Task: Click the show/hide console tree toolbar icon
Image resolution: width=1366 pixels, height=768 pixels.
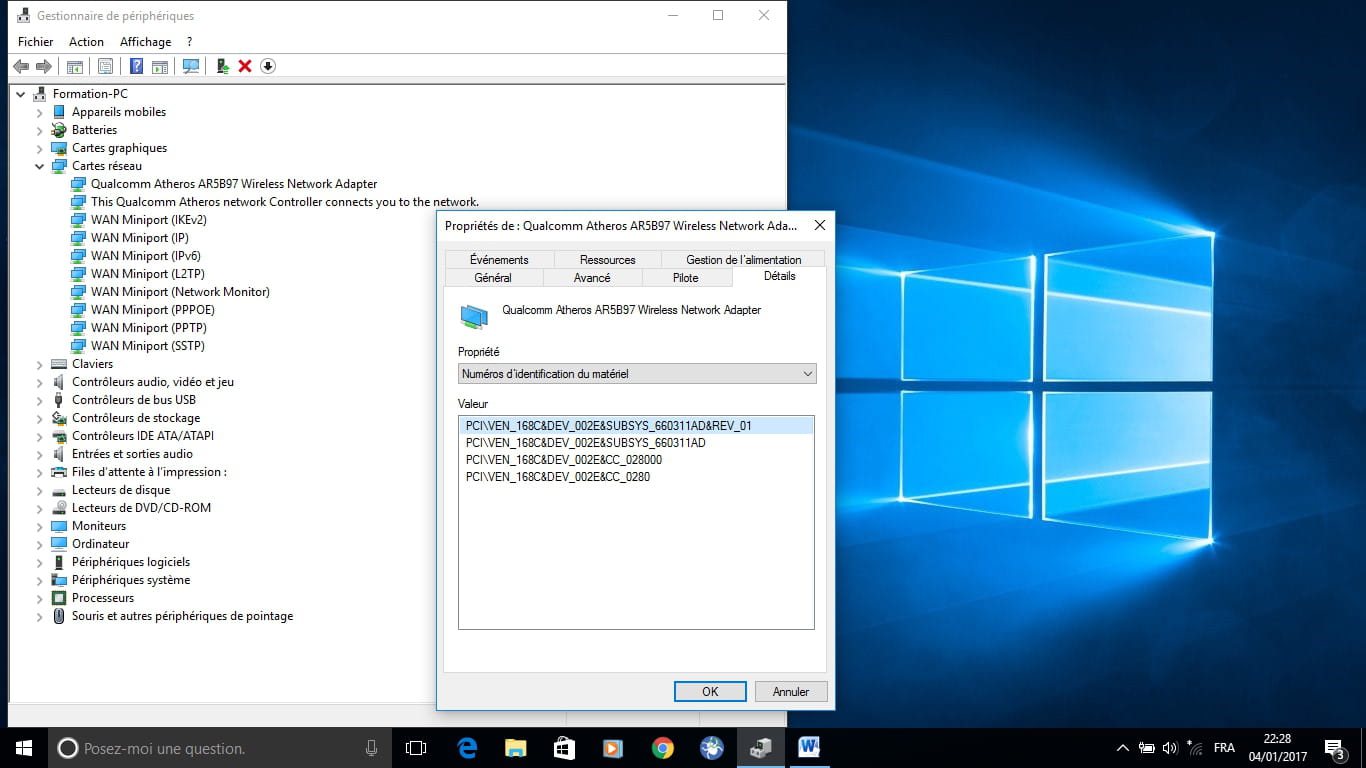Action: tap(74, 66)
